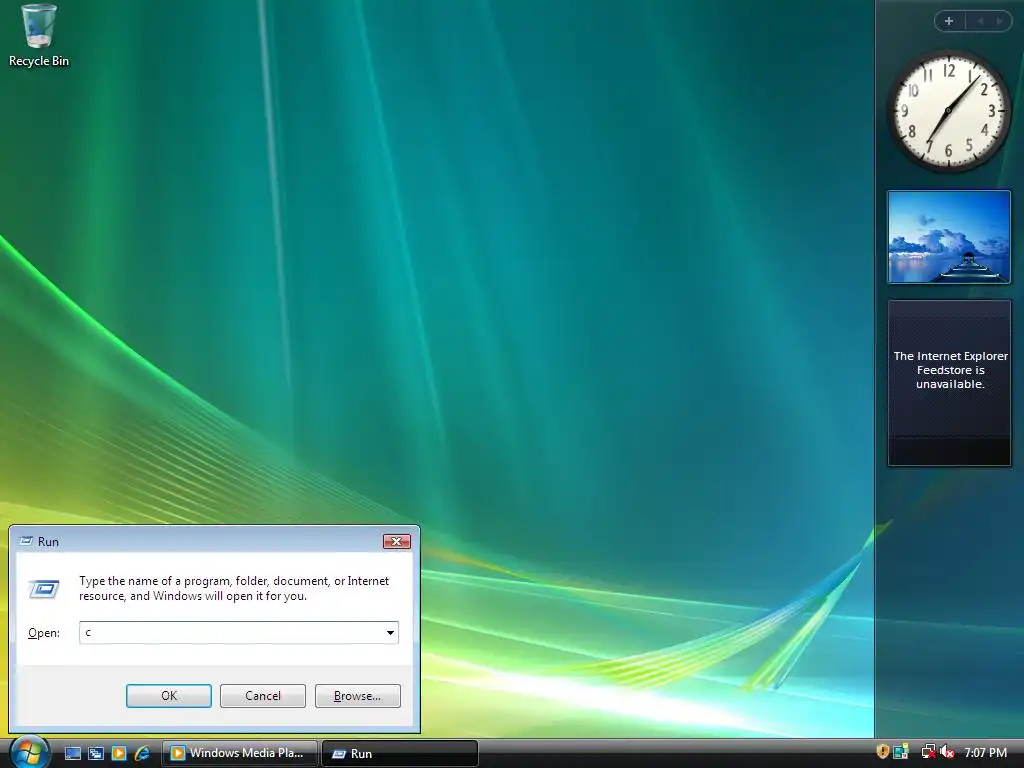Click the sidebar previous-page arrow
The height and width of the screenshot is (768, 1024).
(x=980, y=21)
